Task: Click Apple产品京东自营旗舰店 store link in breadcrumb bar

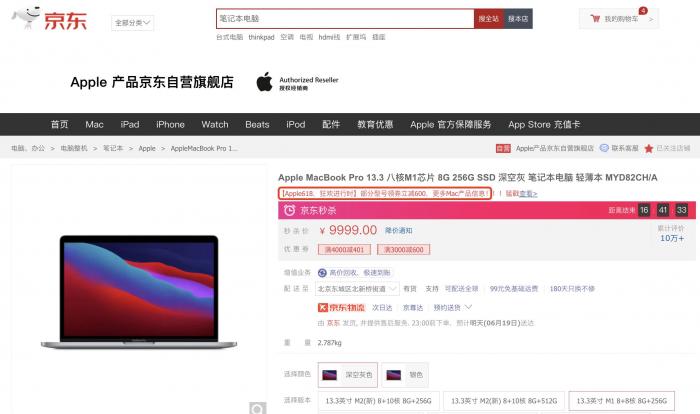Action: point(554,148)
